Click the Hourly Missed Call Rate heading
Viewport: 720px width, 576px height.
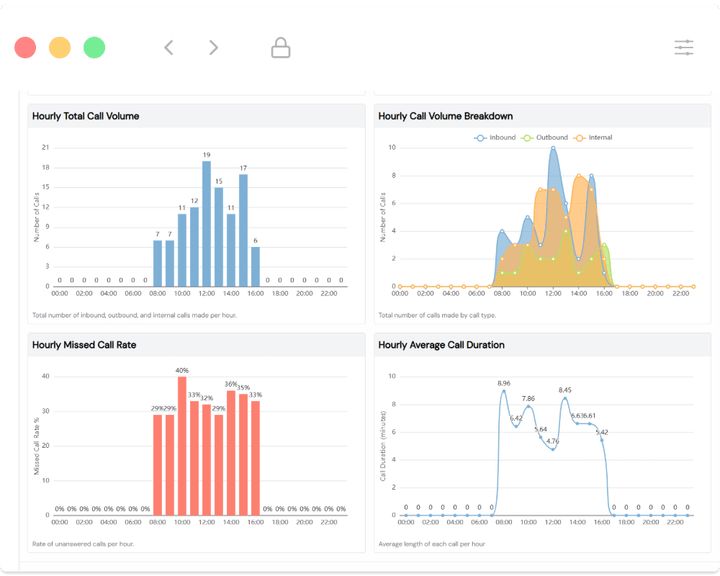coord(84,345)
